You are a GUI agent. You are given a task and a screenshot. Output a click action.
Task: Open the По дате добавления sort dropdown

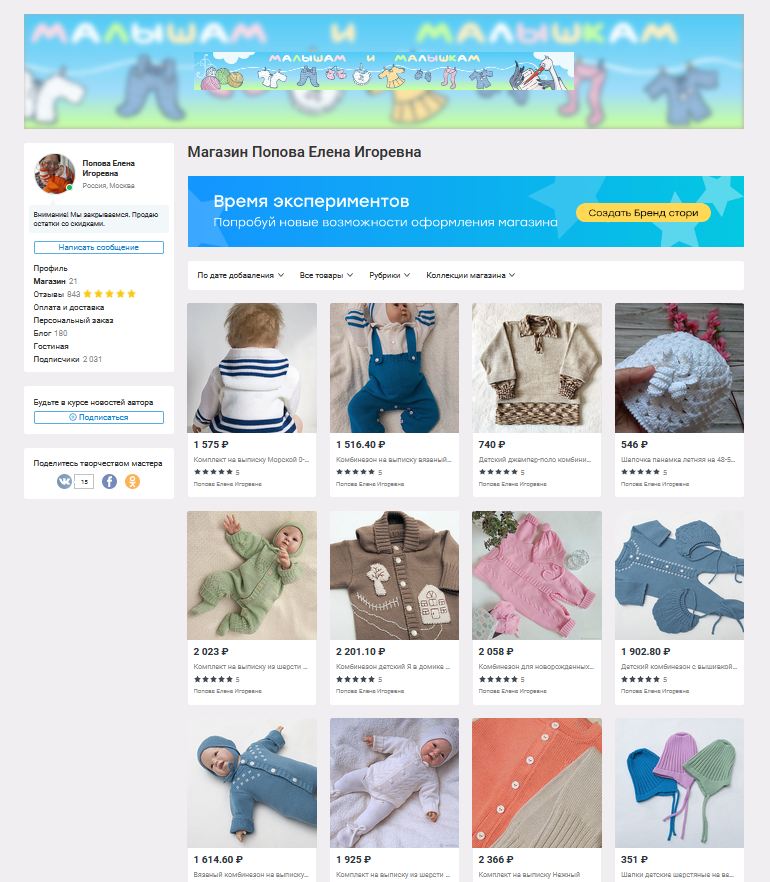(x=241, y=275)
